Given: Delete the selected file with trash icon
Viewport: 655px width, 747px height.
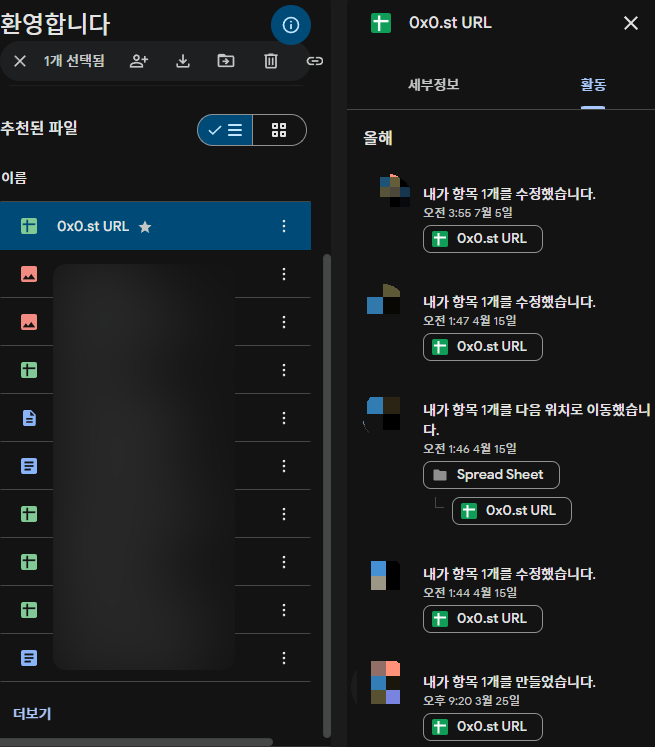Looking at the screenshot, I should [271, 61].
